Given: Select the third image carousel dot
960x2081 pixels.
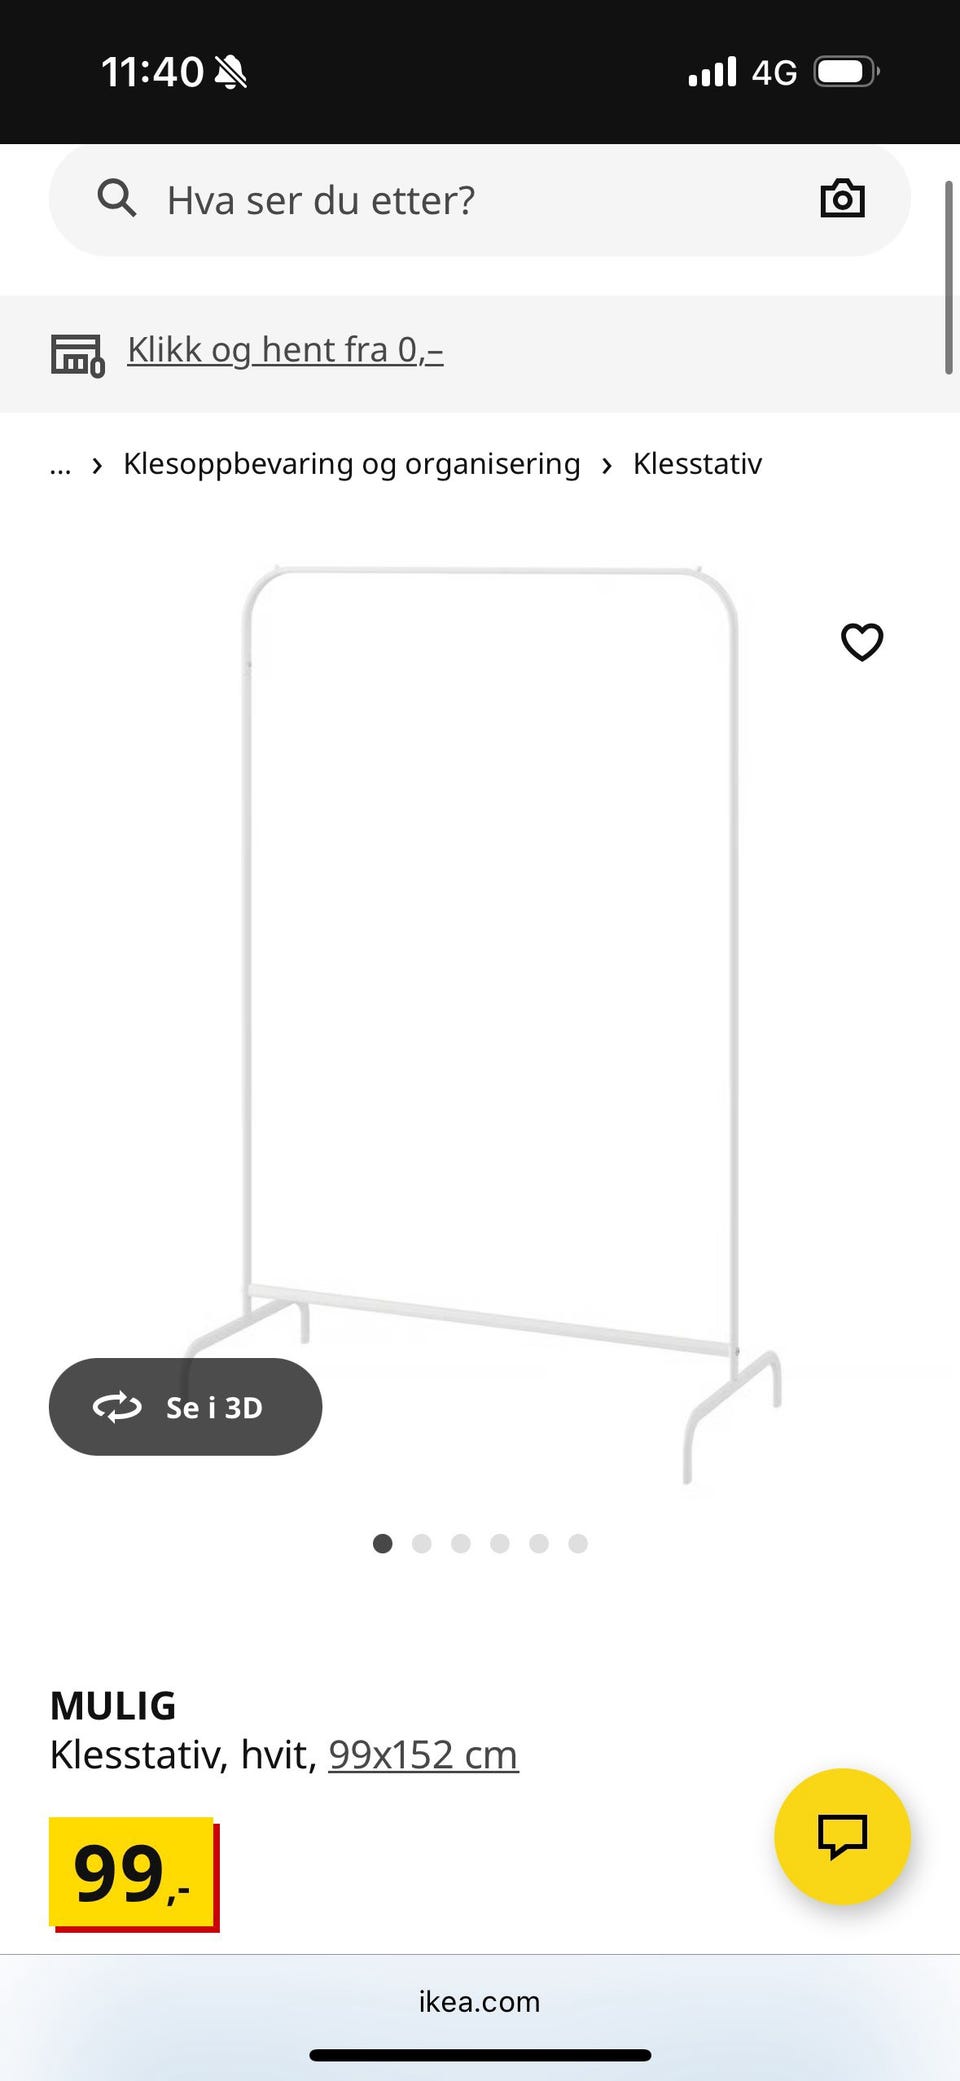Looking at the screenshot, I should point(460,1543).
